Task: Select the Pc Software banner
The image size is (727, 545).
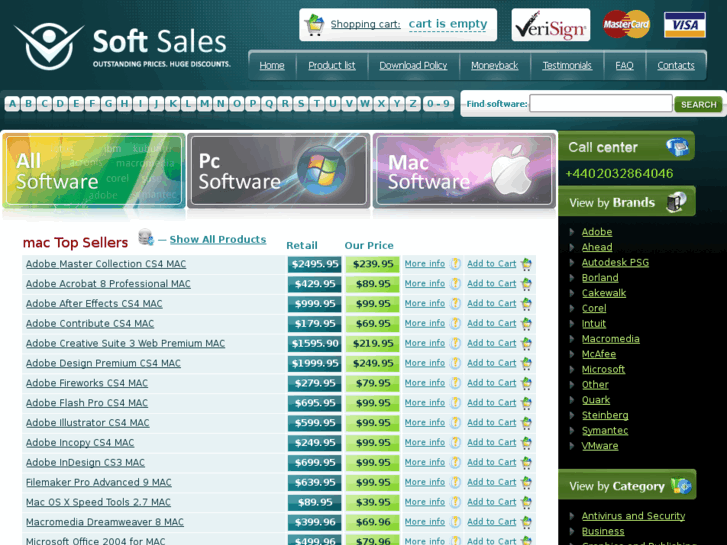Action: [279, 171]
